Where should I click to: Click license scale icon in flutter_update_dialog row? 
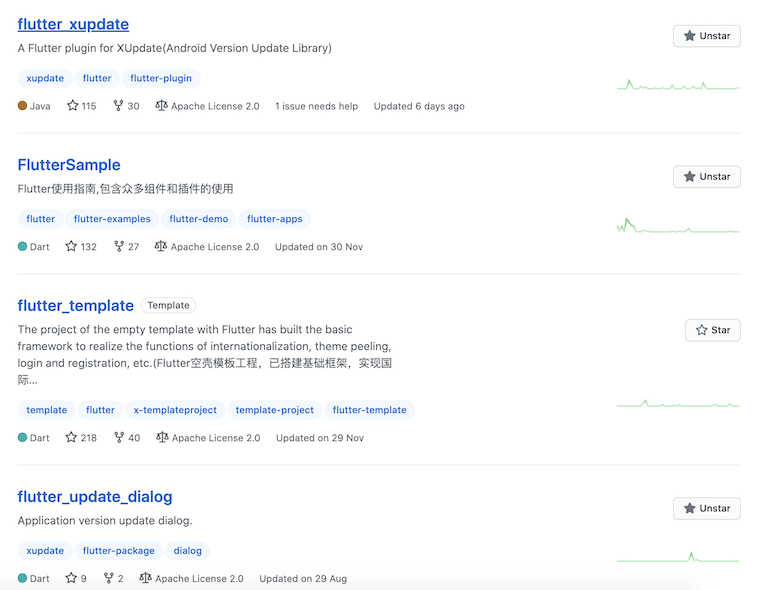tap(145, 578)
